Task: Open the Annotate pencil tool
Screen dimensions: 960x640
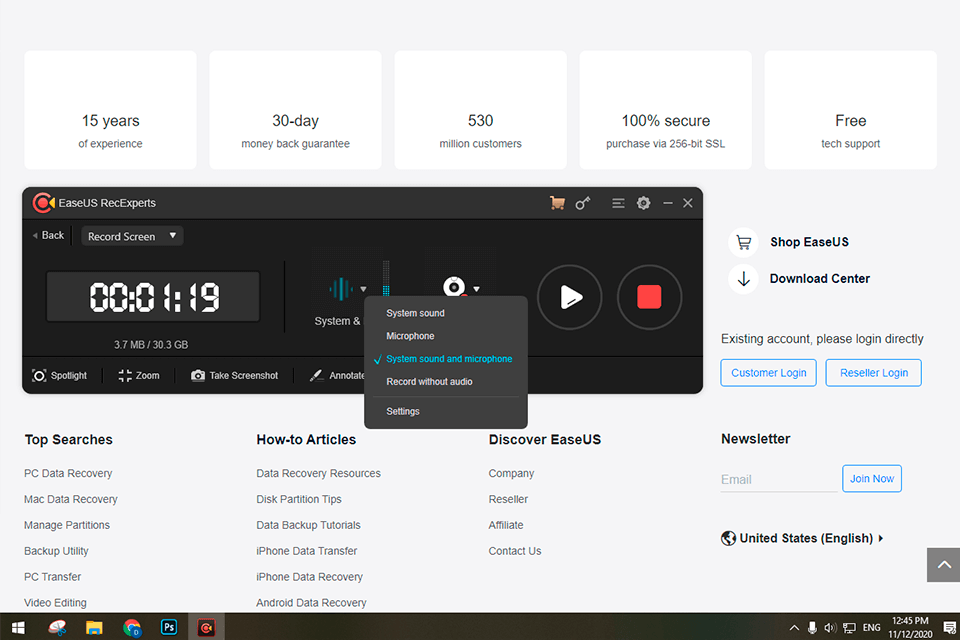Action: click(x=337, y=375)
